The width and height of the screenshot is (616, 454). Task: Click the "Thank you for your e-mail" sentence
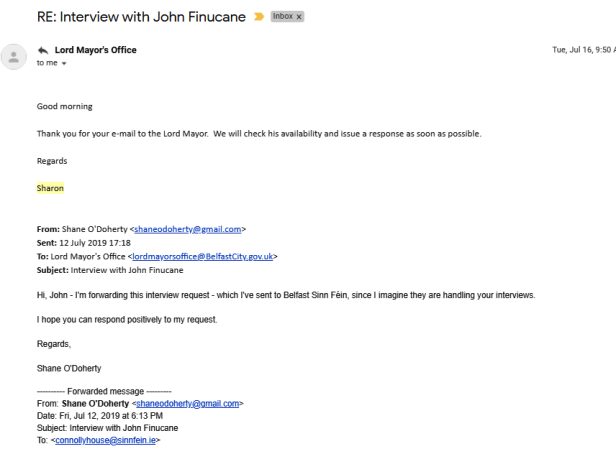click(259, 133)
